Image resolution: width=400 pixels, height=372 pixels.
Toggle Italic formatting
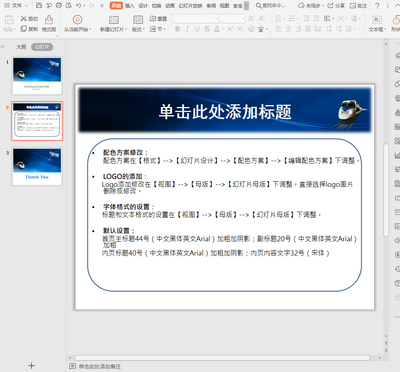point(187,29)
